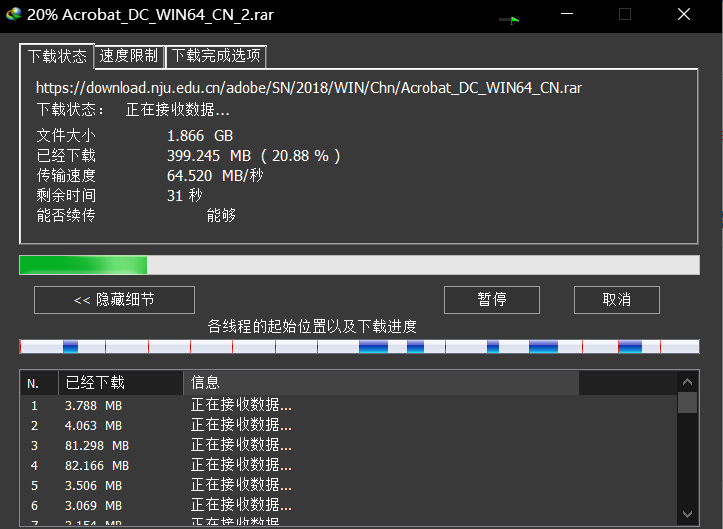723x529 pixels.
Task: Select thread row 6 with 3.069 MB
Action: coord(349,505)
